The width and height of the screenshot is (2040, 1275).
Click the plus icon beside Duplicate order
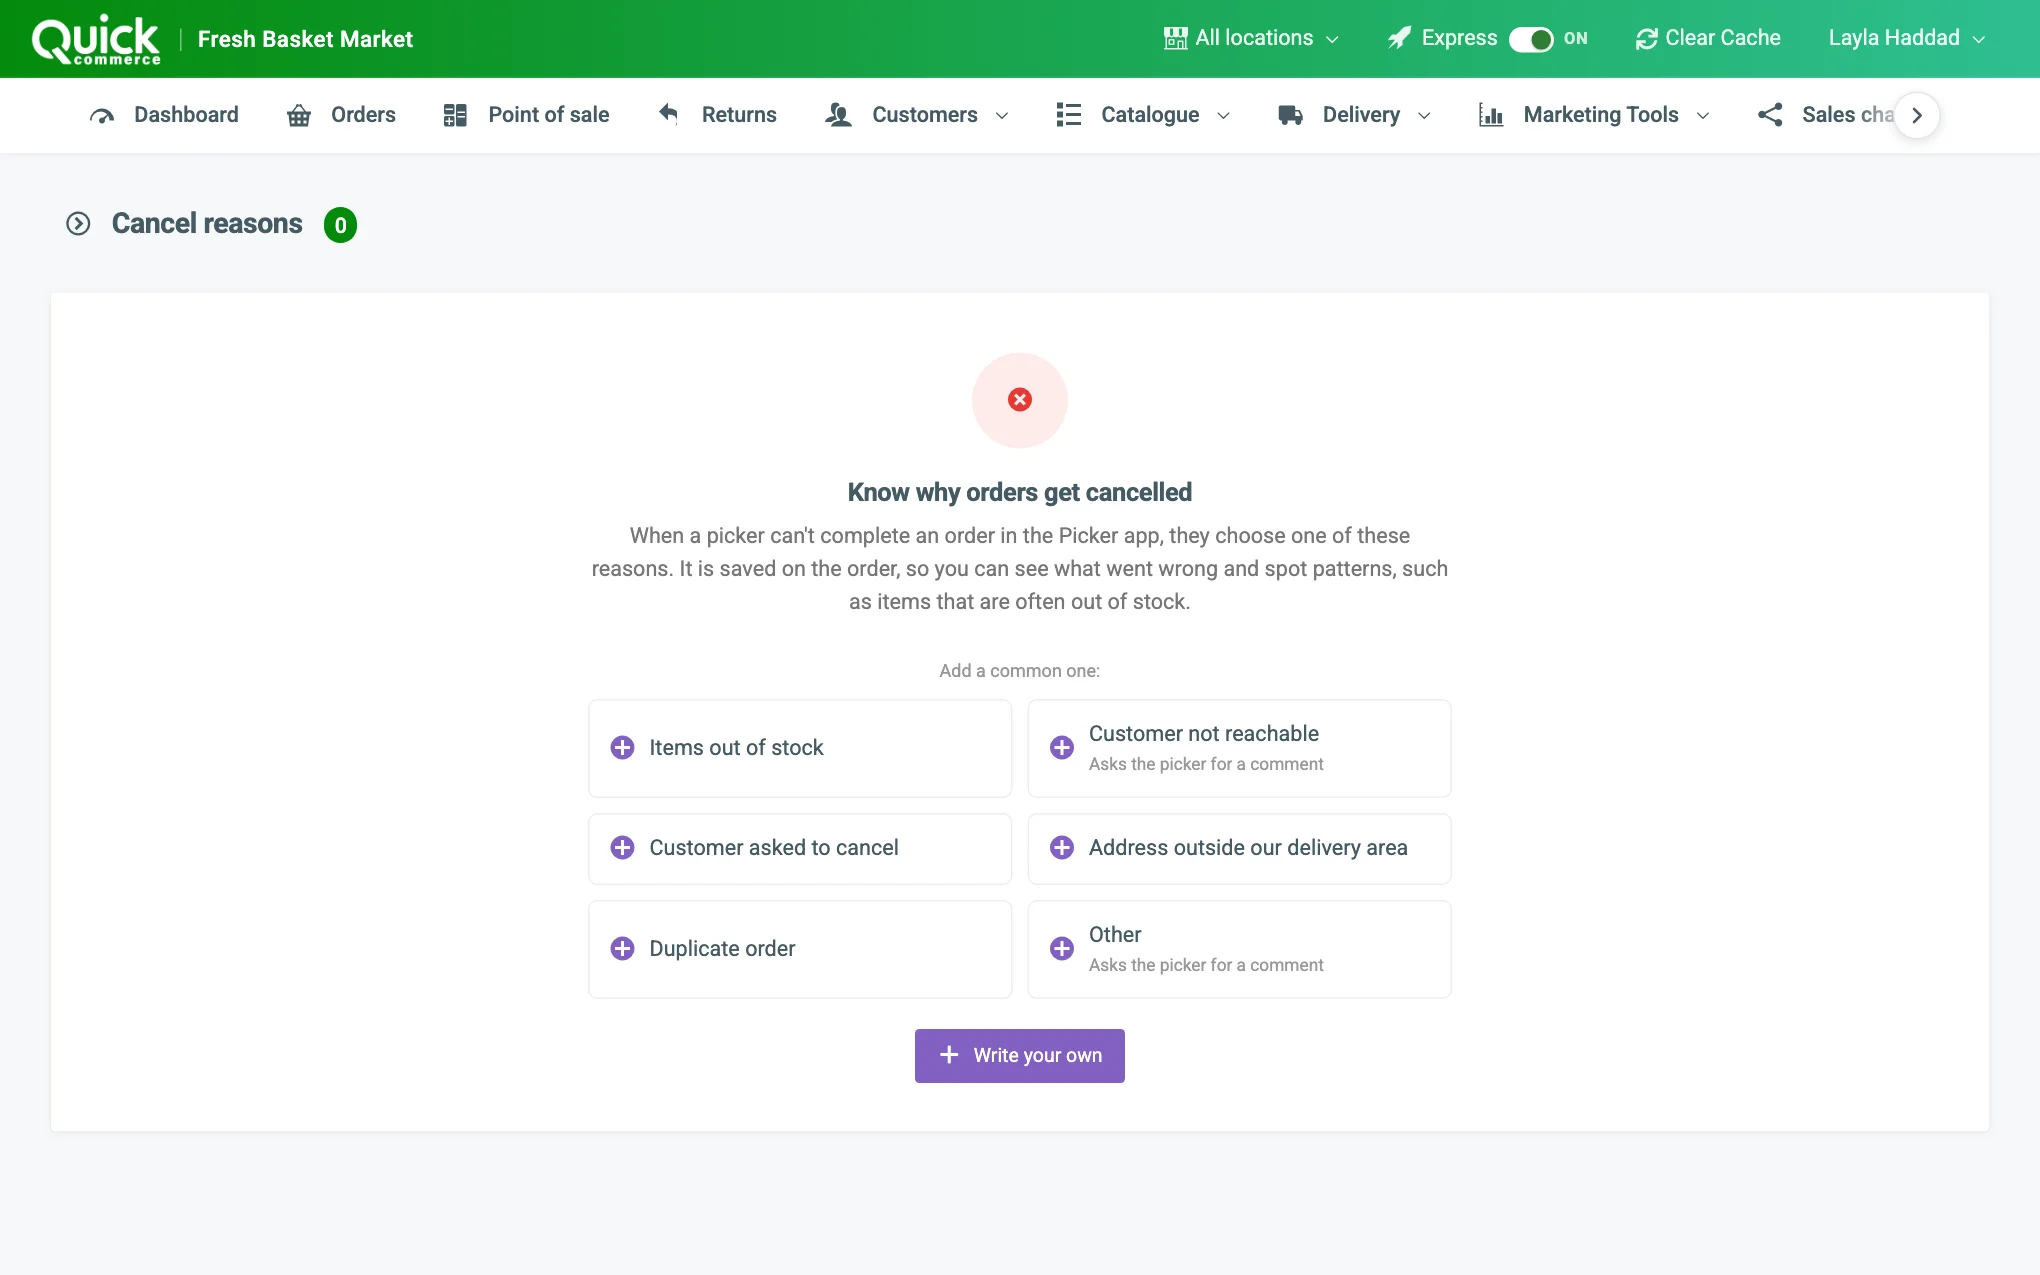(x=622, y=949)
